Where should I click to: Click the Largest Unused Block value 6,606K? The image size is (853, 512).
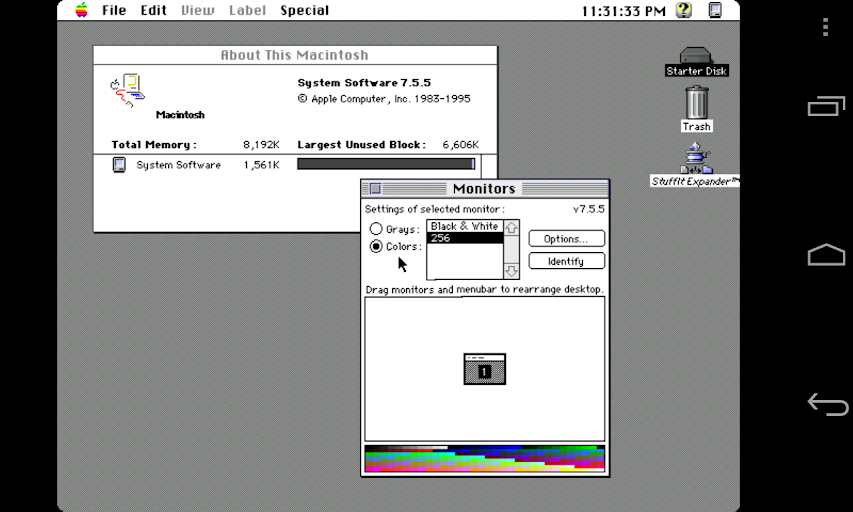[460, 145]
